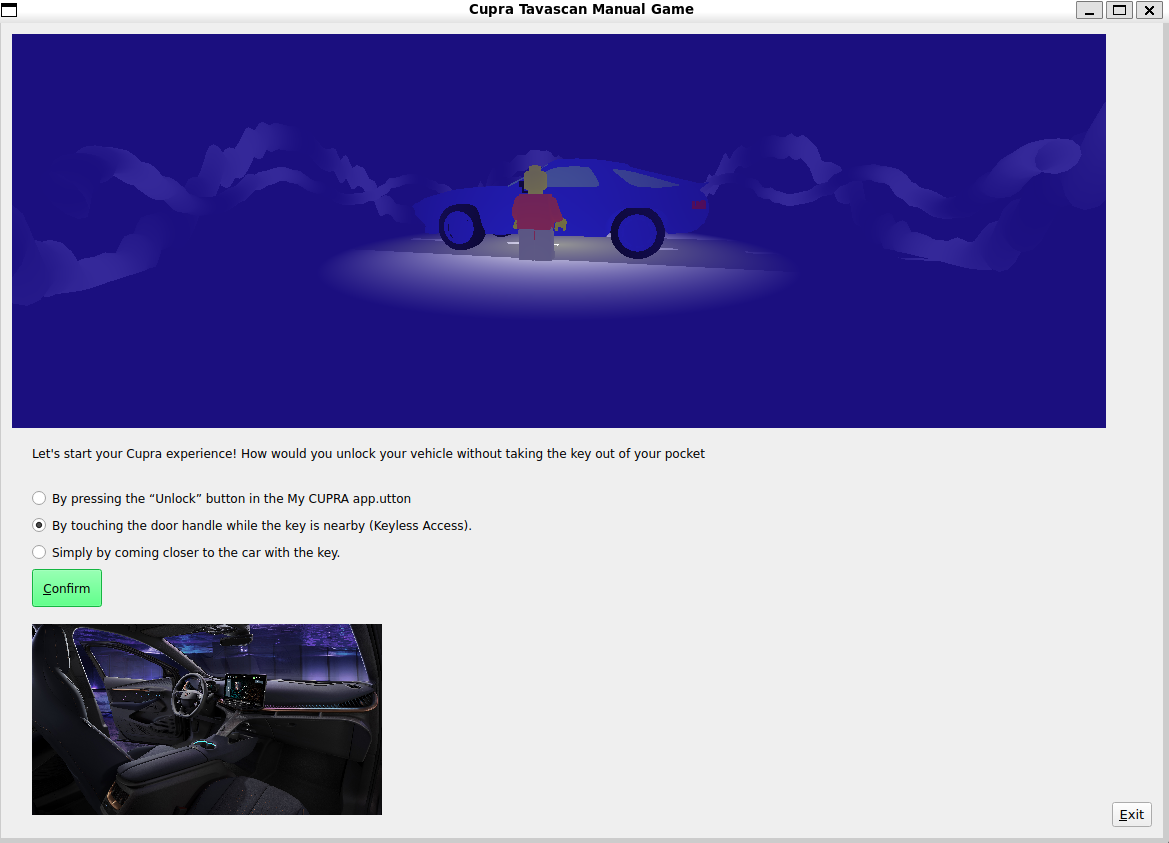Confirm the selected answer
This screenshot has height=843, width=1169.
(x=66, y=588)
